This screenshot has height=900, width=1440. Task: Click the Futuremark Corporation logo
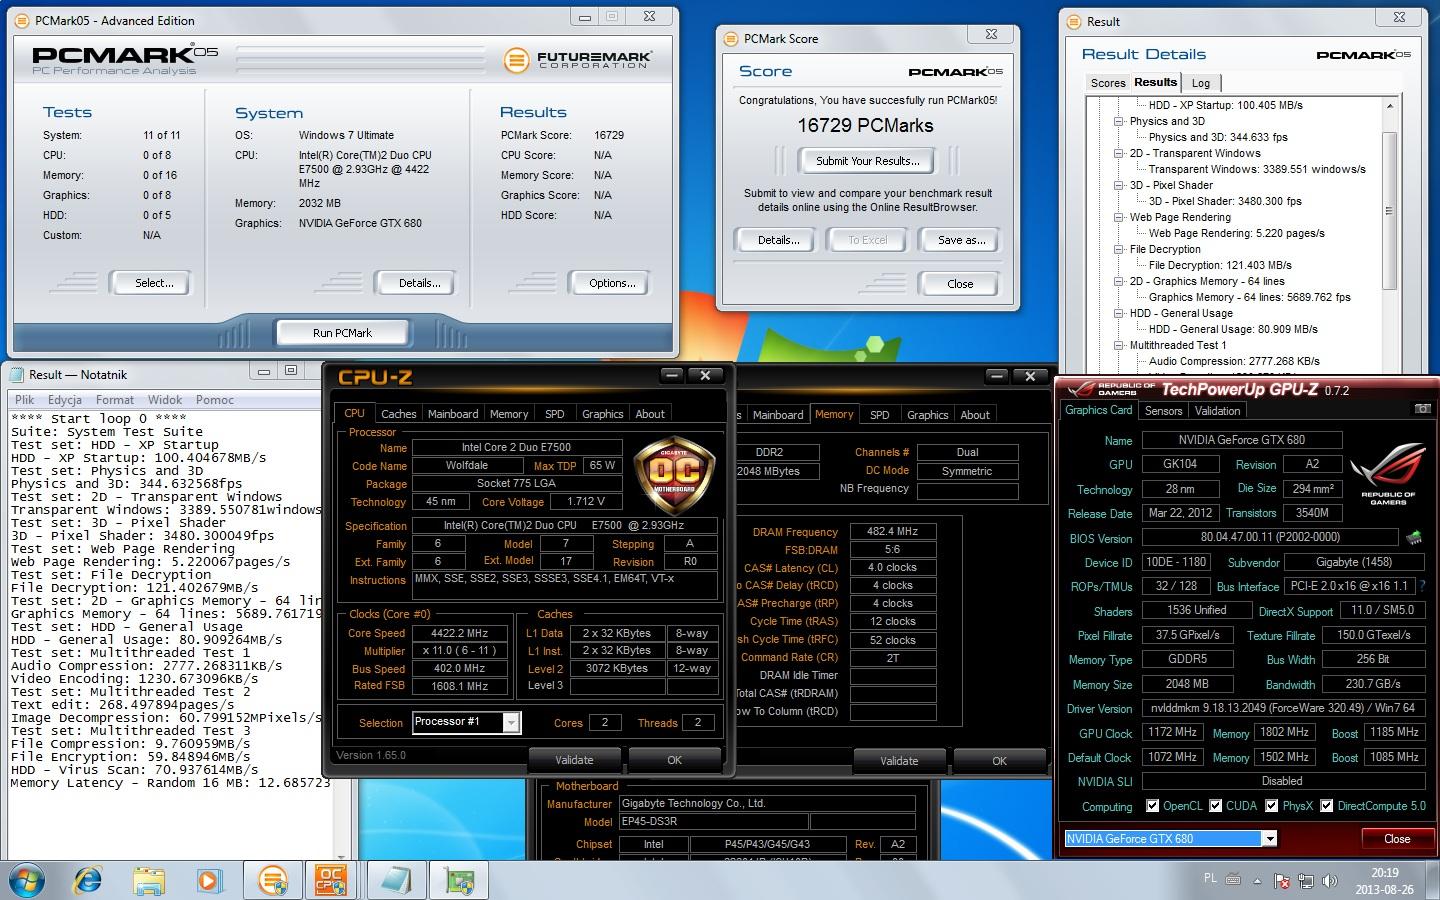click(x=577, y=59)
